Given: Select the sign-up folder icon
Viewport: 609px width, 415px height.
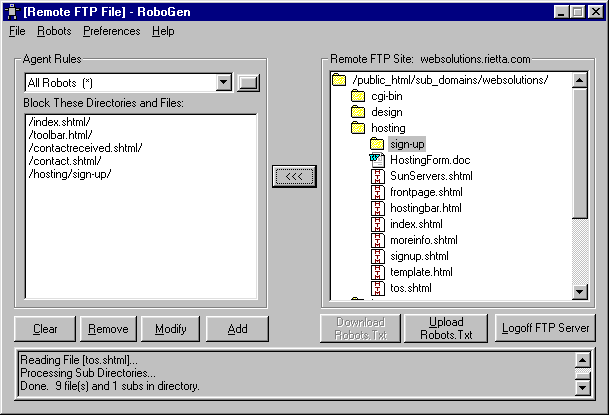Looking at the screenshot, I should click(x=377, y=144).
